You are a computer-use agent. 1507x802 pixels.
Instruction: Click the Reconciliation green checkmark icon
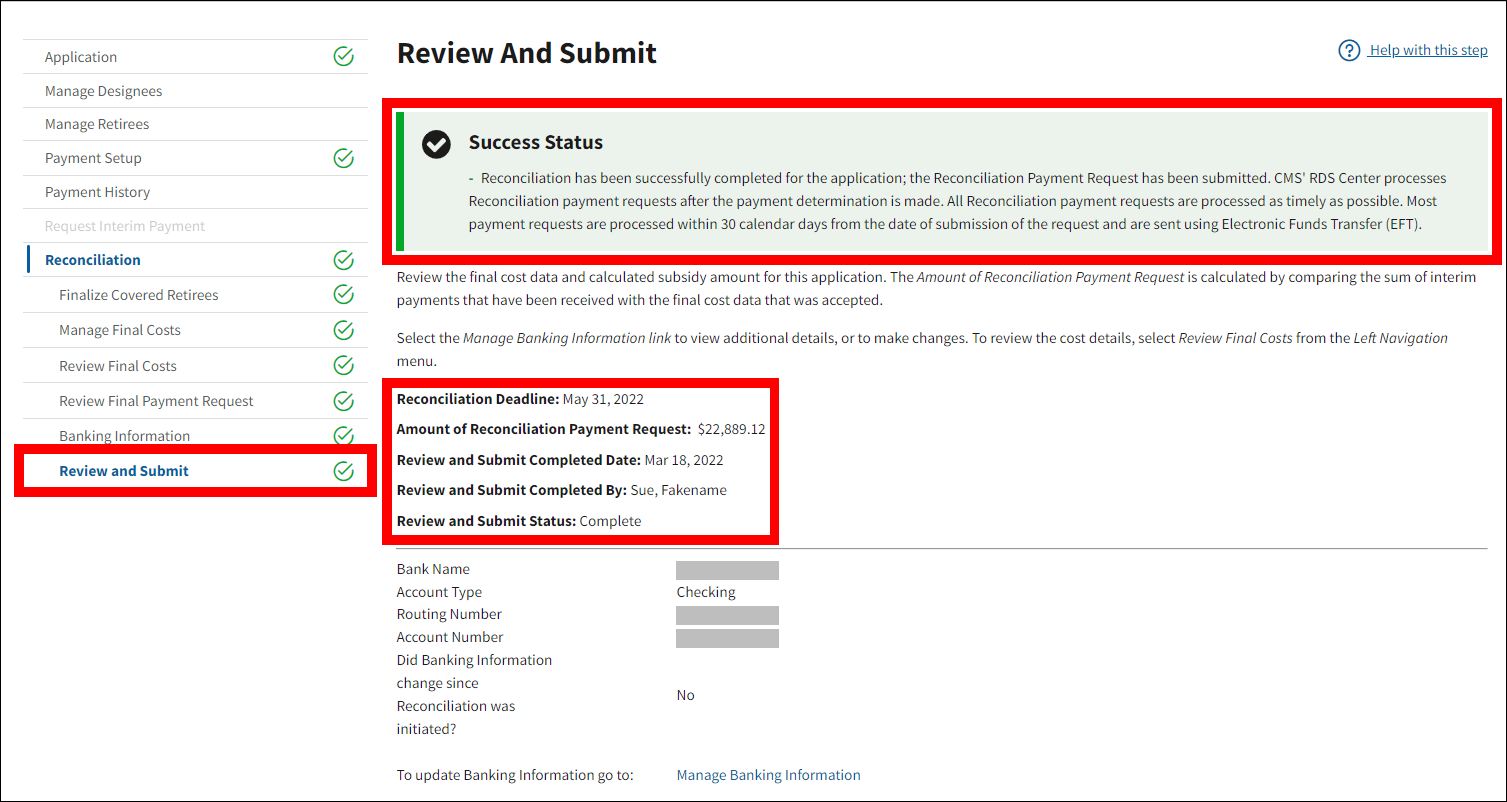(343, 260)
